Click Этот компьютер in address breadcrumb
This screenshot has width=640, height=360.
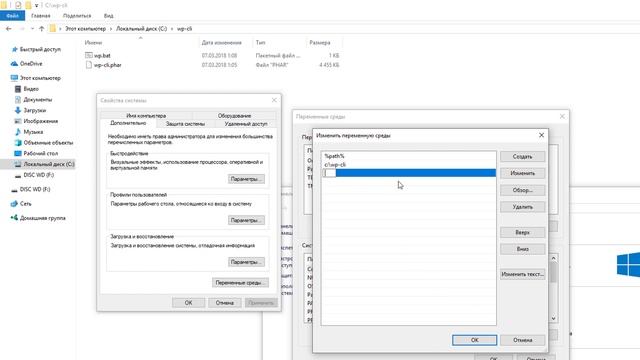85,29
